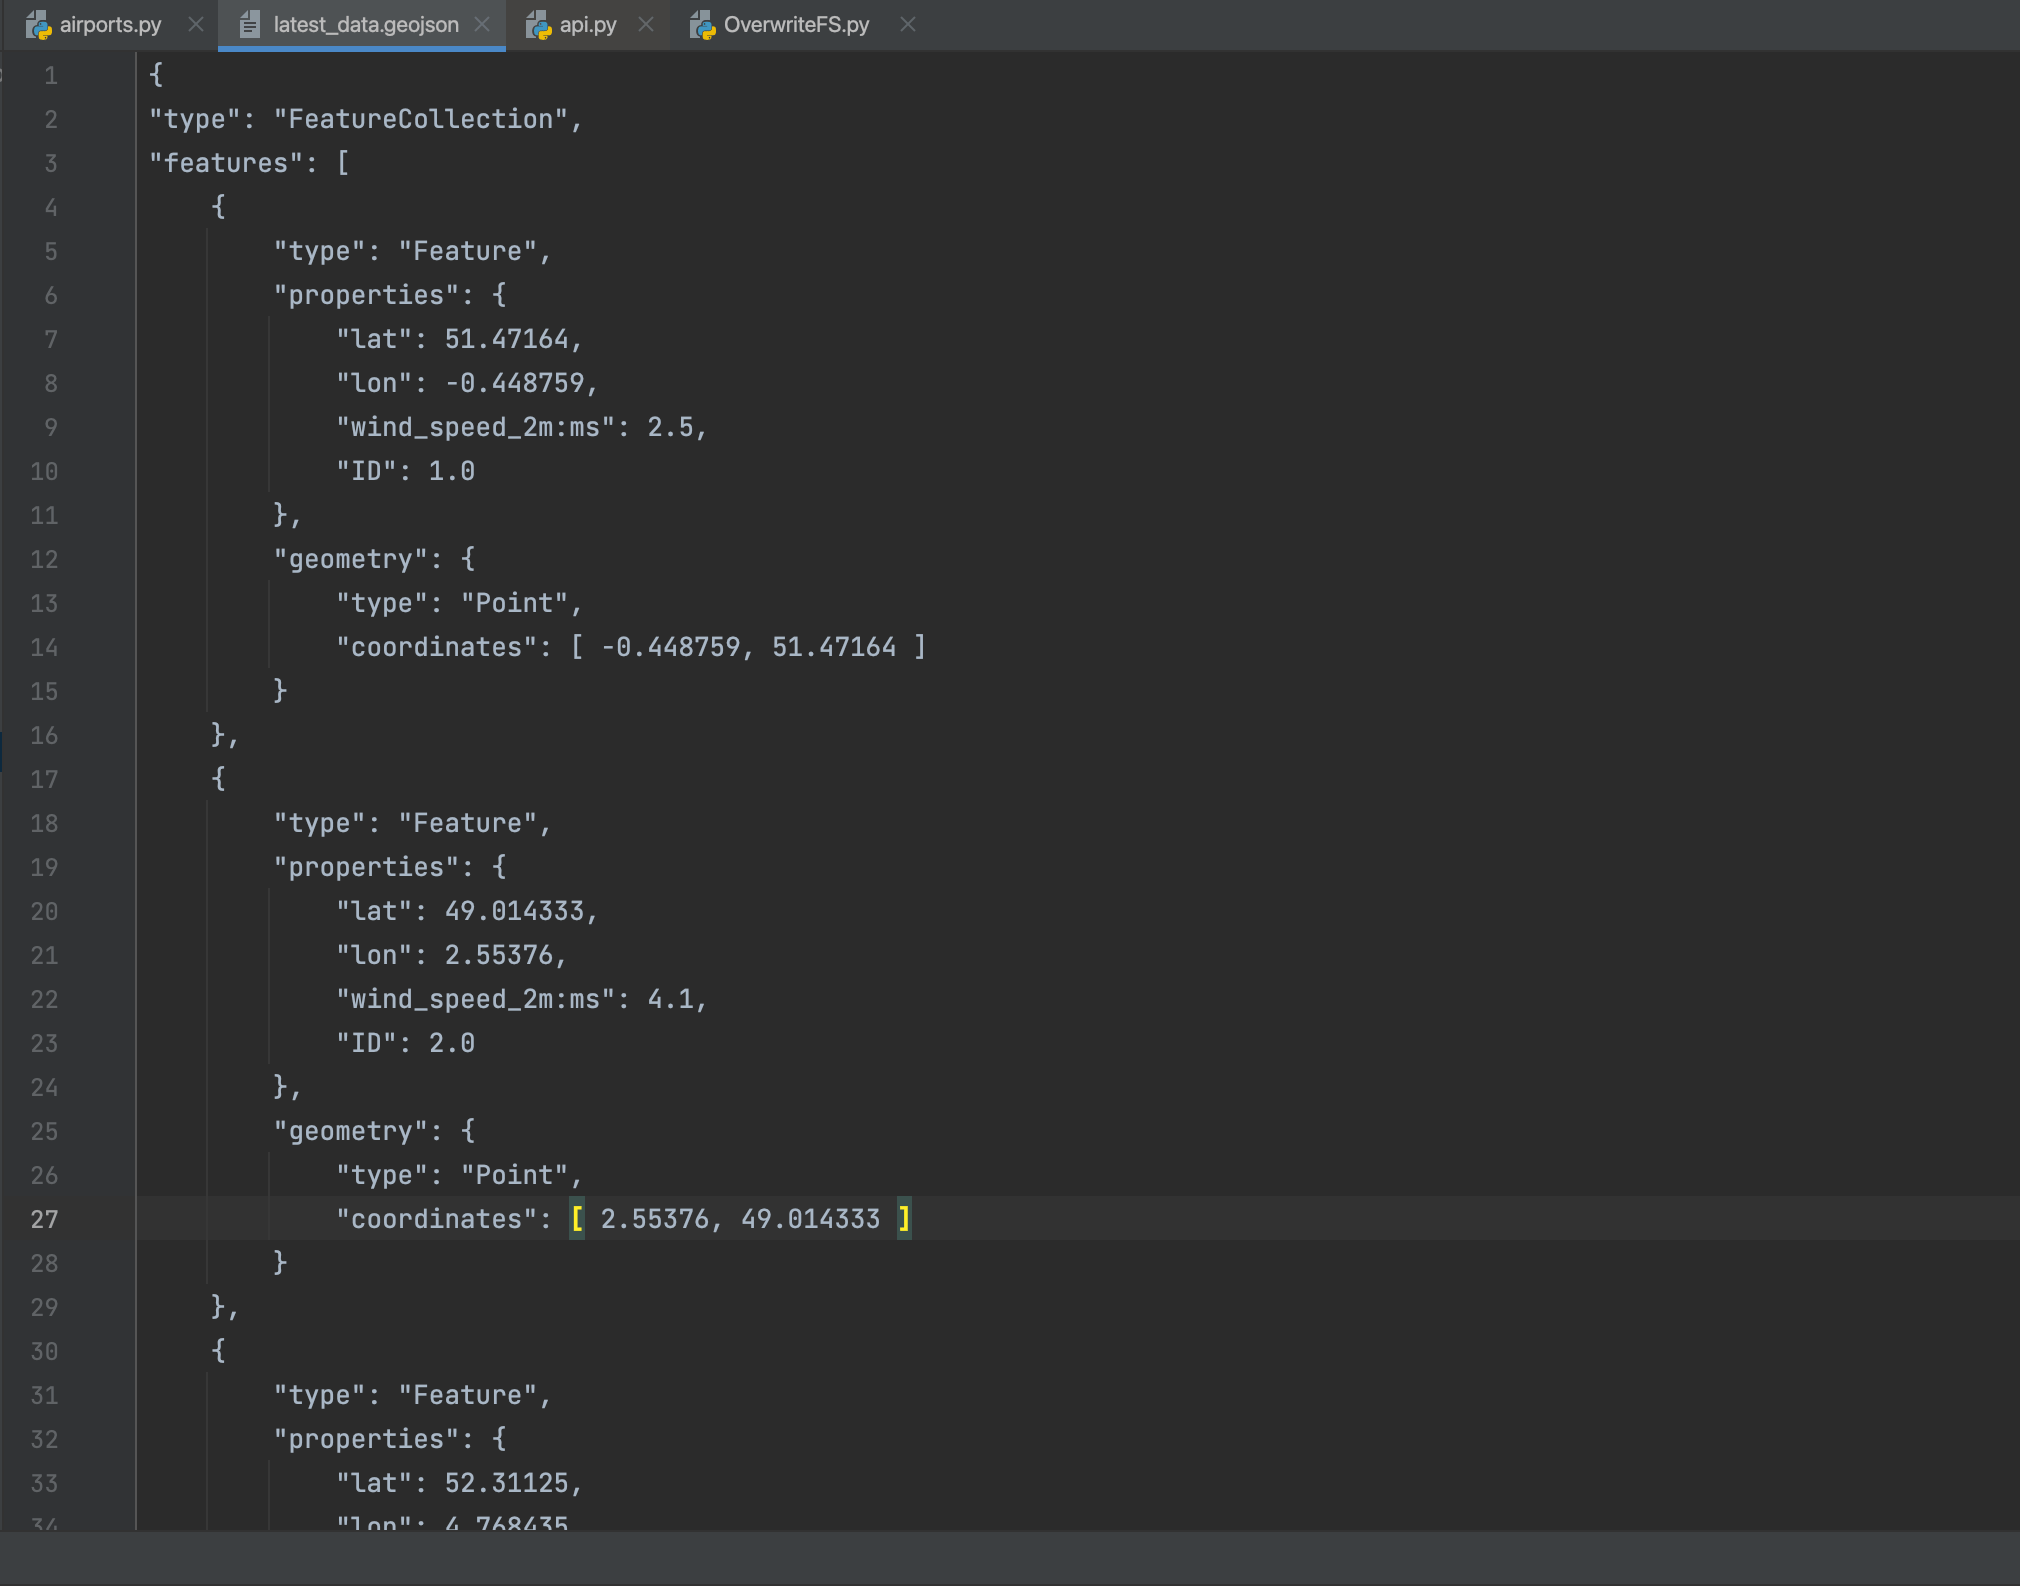
Task: Close the latest_data.geojson tab
Action: pos(482,25)
